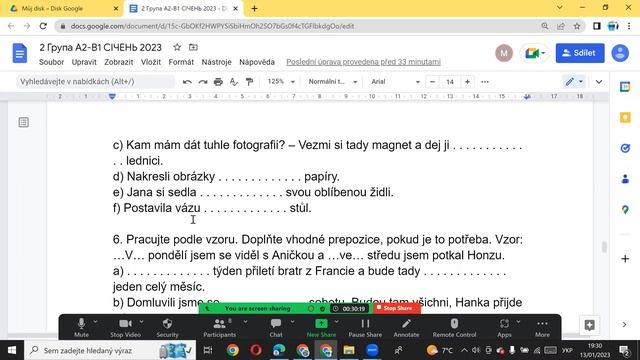Click Zoom Remote Control

pos(454,328)
